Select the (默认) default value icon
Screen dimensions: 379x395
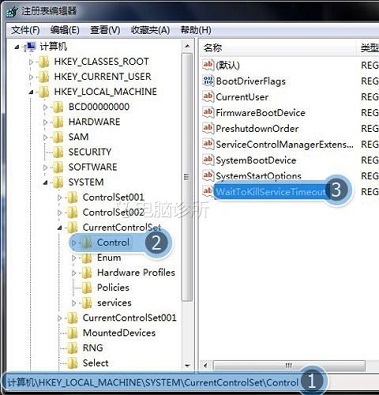coord(208,65)
